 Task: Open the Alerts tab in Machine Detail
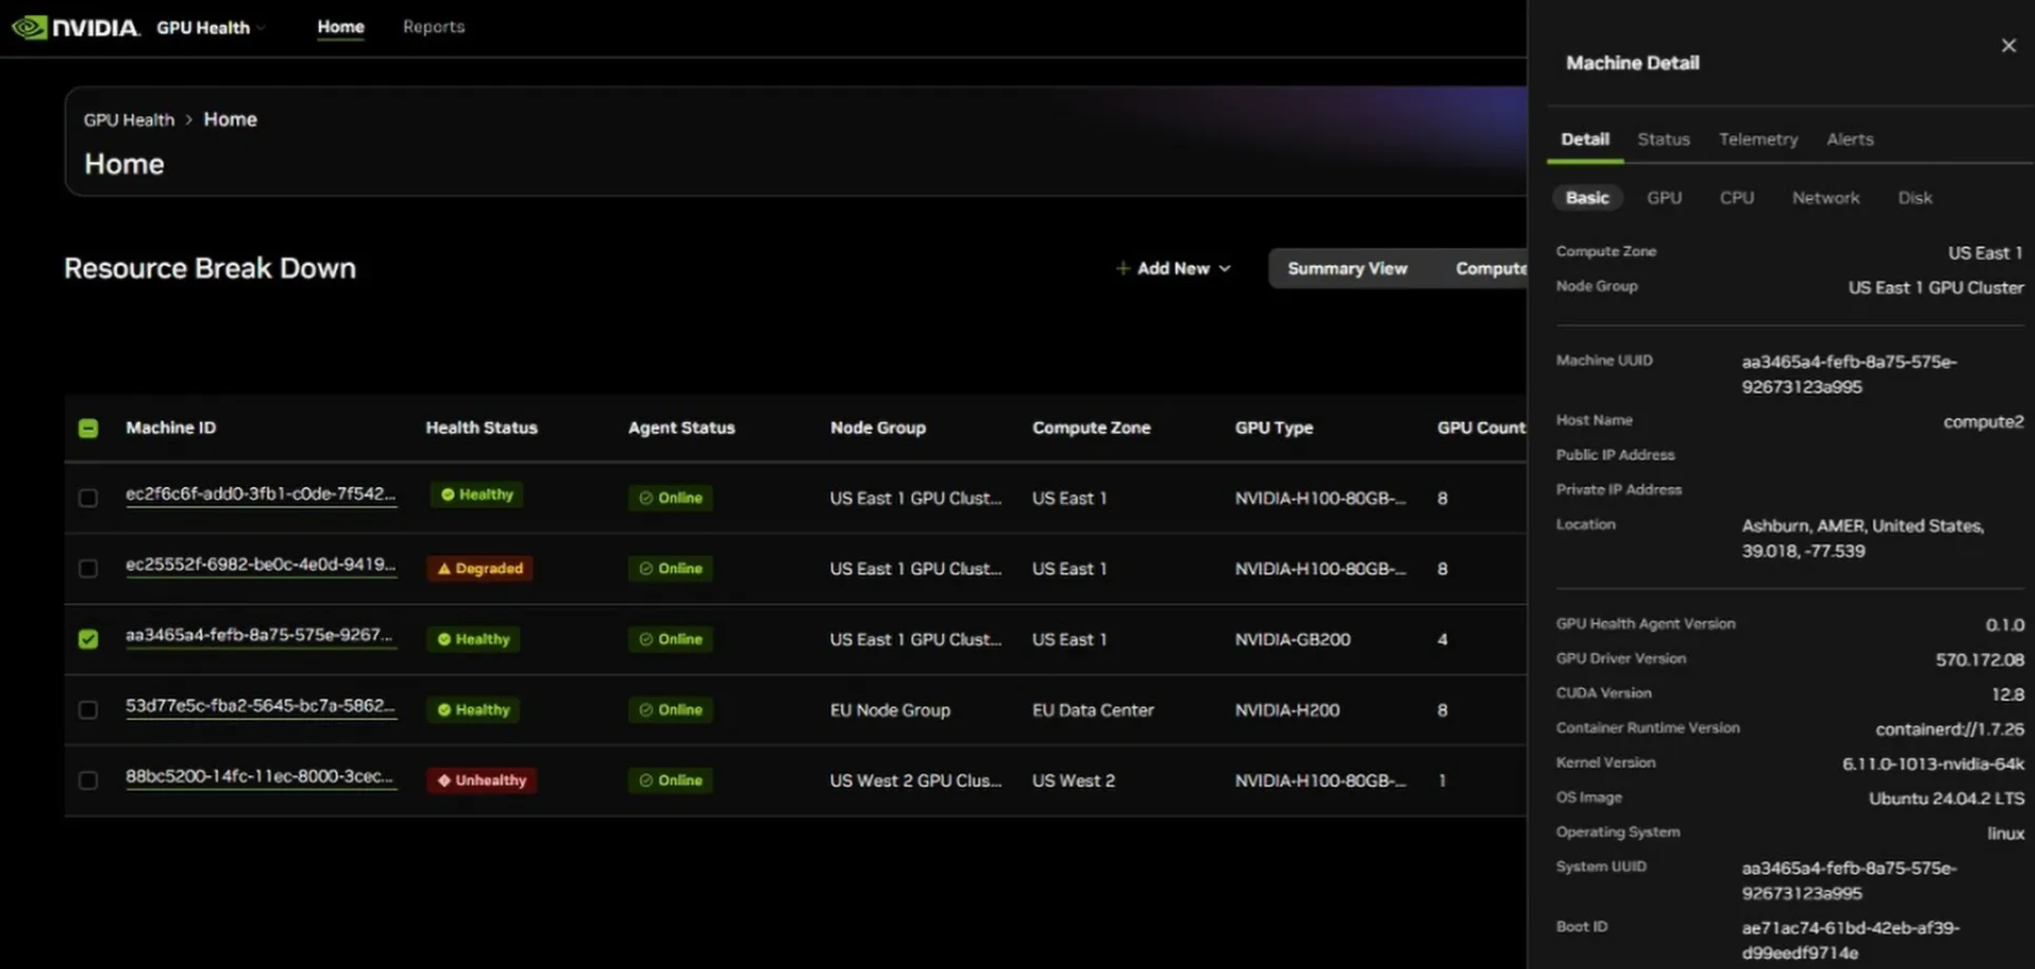[1849, 139]
